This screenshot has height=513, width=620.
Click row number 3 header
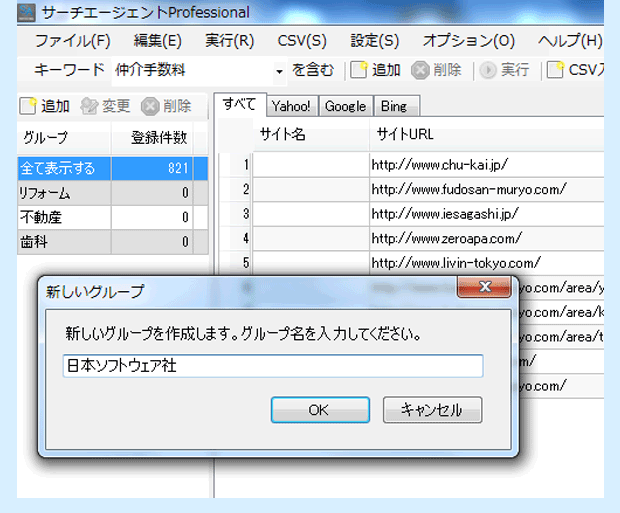(x=236, y=214)
